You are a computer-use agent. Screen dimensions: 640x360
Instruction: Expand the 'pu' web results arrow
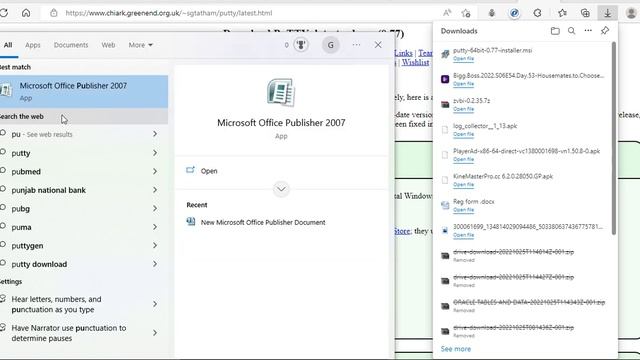tap(155, 134)
